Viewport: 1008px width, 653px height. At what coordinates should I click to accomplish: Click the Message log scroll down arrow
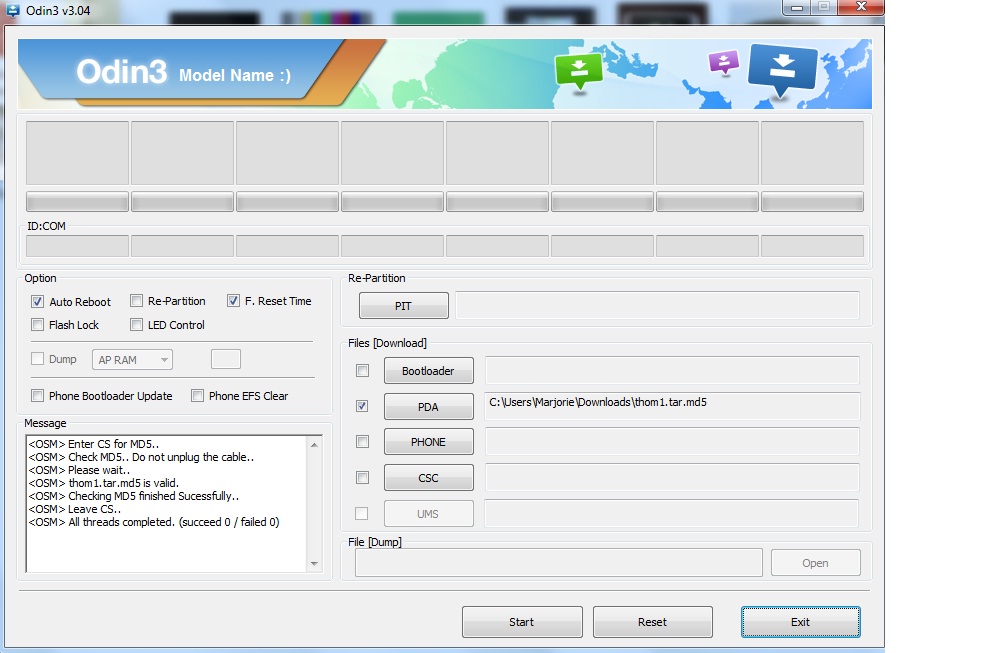[314, 564]
